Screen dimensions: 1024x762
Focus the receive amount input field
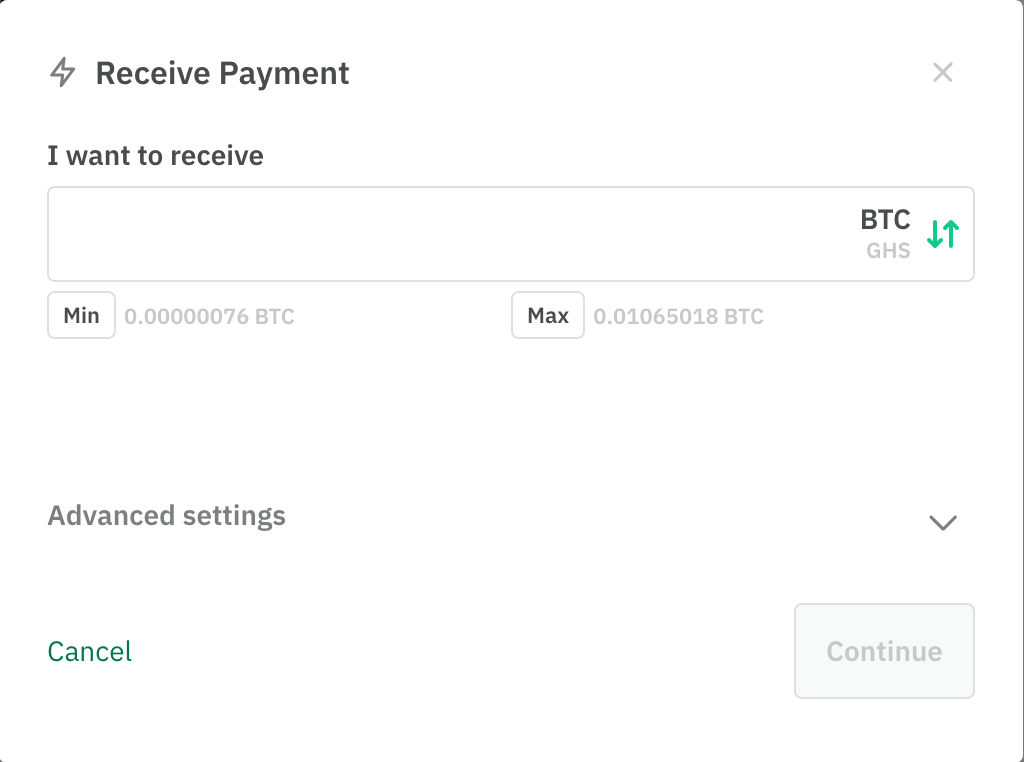click(x=451, y=234)
